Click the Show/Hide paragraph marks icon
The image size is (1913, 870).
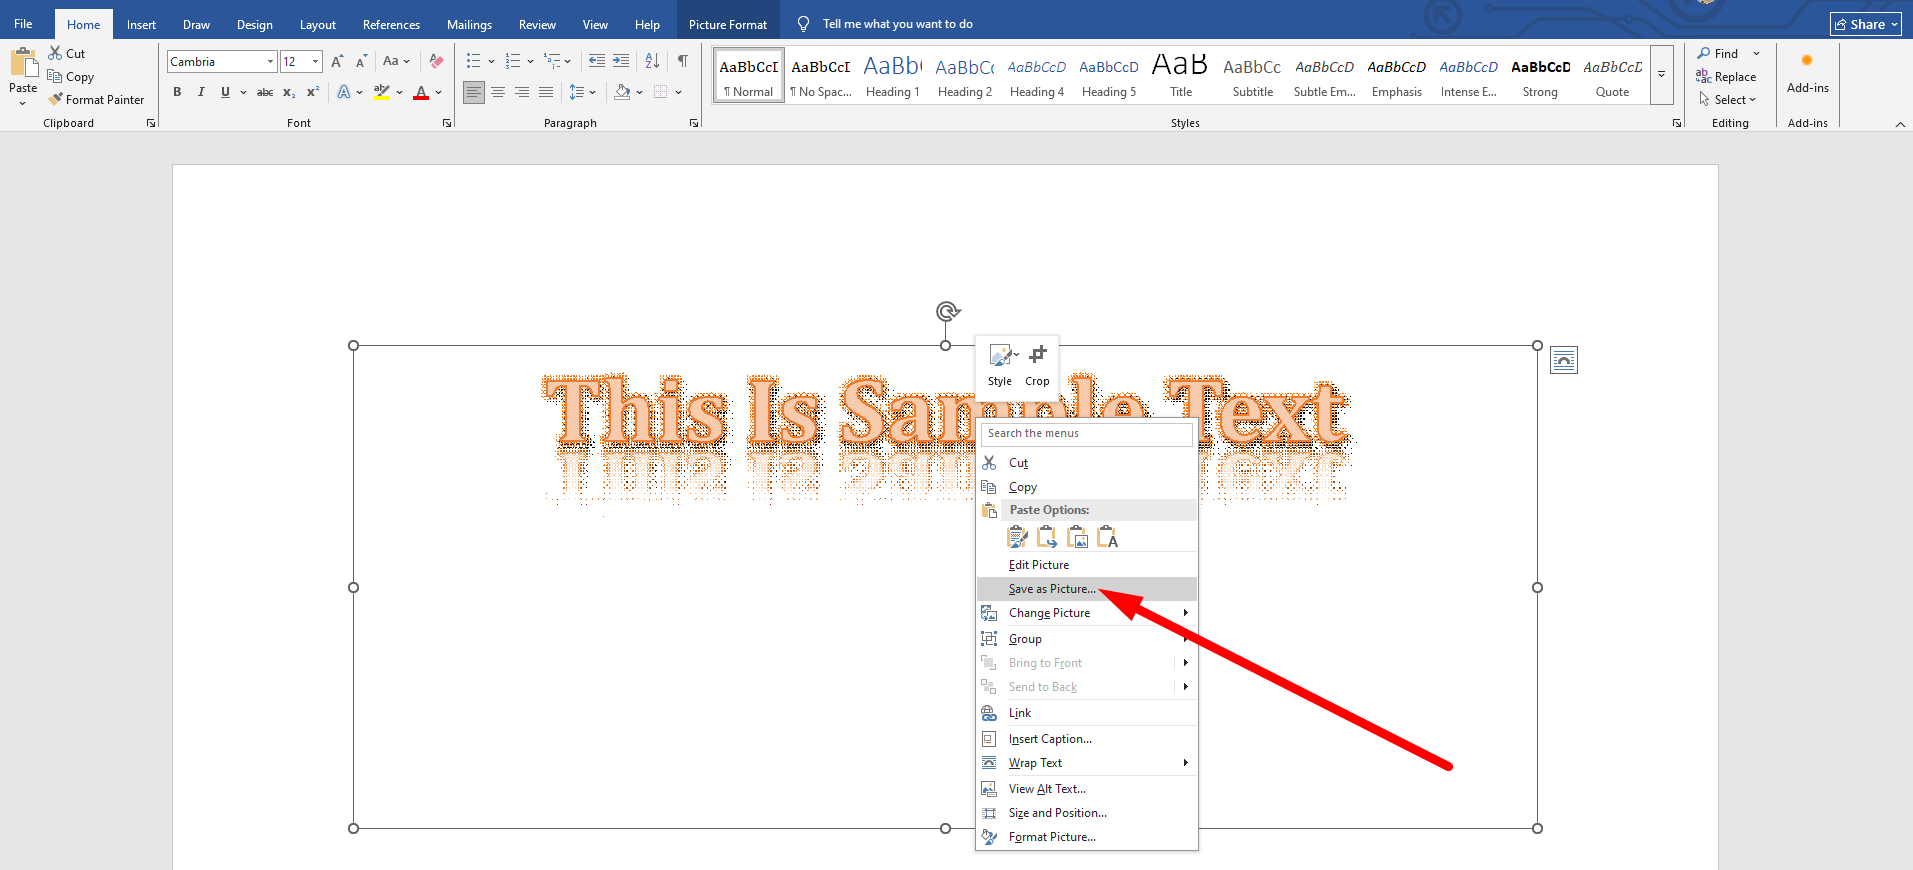tap(682, 61)
